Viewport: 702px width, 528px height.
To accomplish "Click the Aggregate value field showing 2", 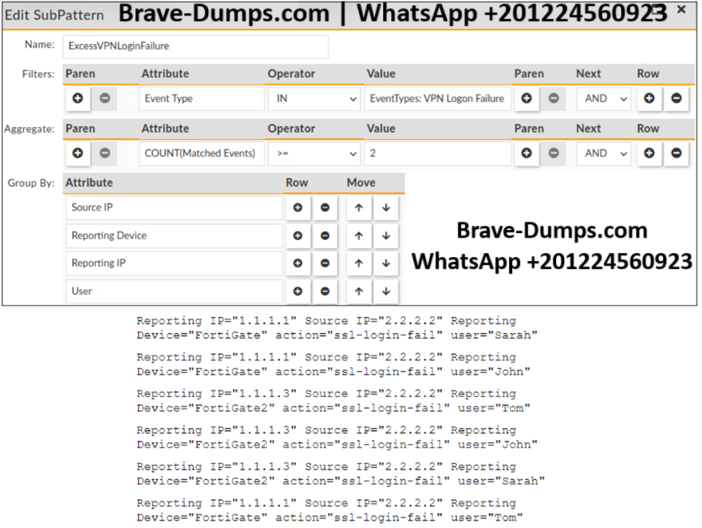I will coord(437,153).
